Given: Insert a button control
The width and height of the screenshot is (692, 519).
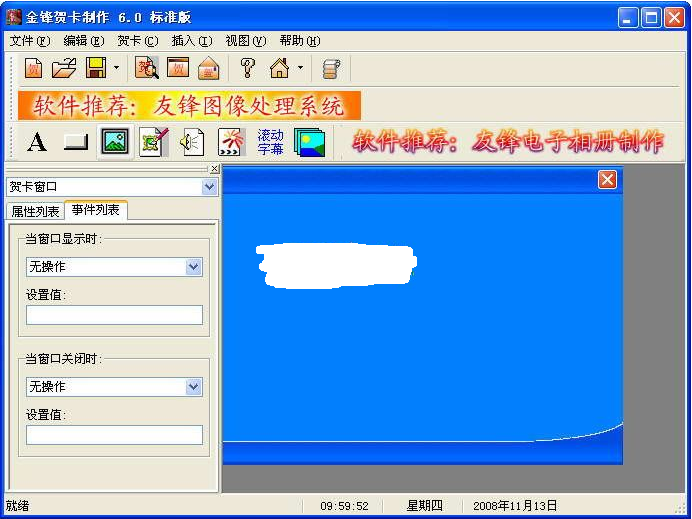Looking at the screenshot, I should [x=75, y=142].
